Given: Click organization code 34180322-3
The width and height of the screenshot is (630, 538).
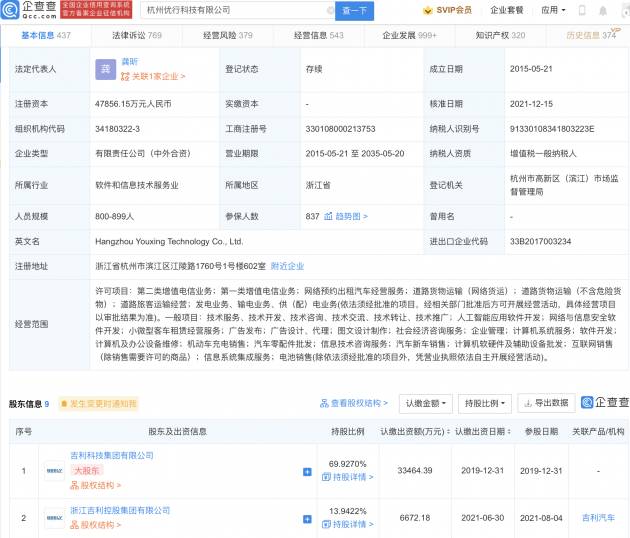Looking at the screenshot, I should pyautogui.click(x=117, y=129).
